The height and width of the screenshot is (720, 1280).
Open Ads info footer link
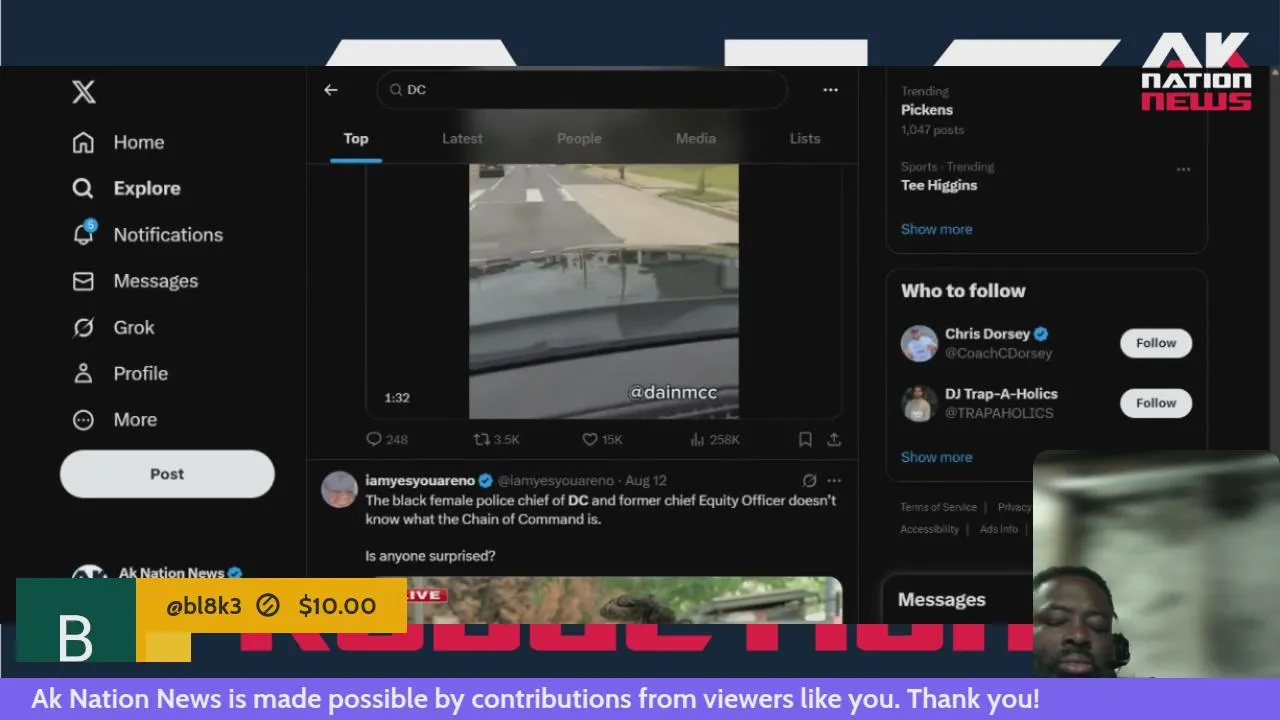click(999, 529)
